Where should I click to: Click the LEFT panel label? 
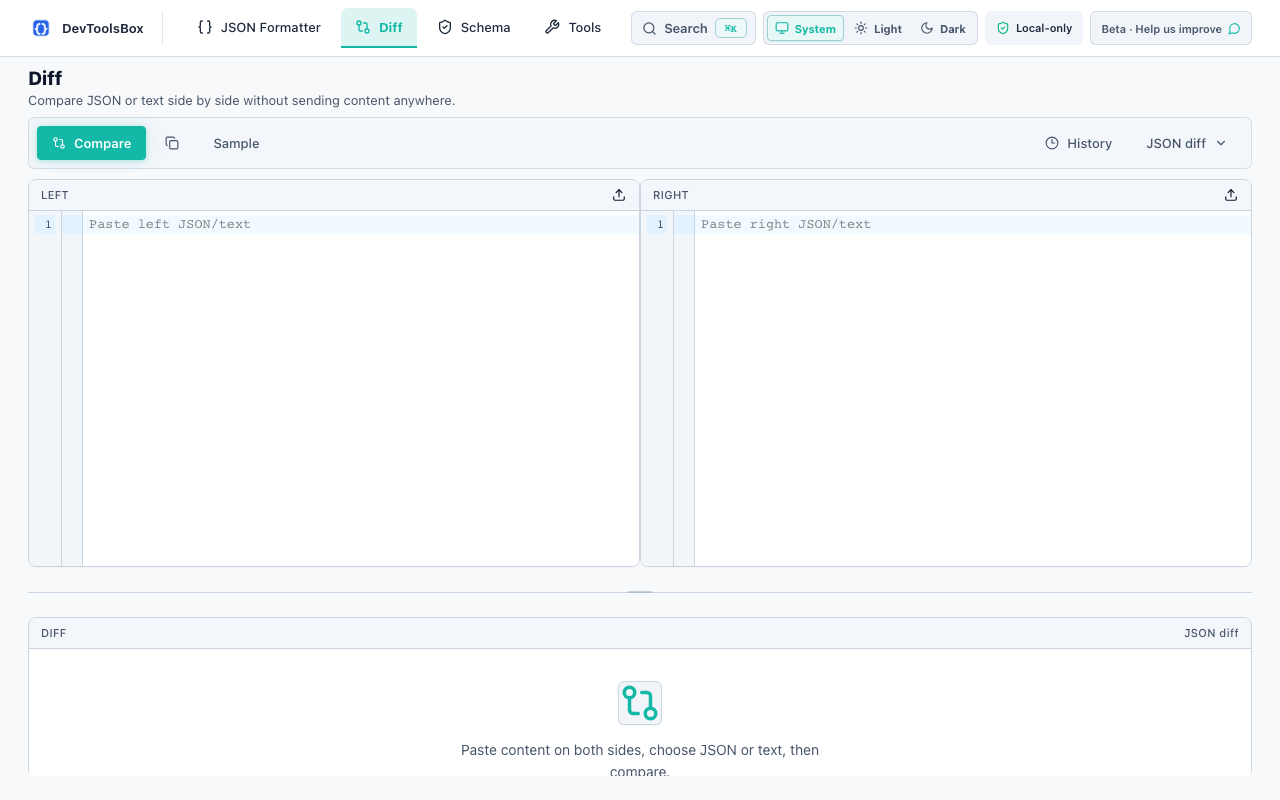coord(55,195)
